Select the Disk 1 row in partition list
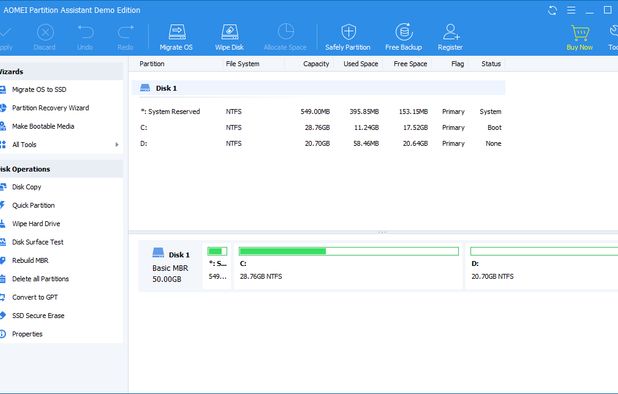618x394 pixels. point(318,88)
